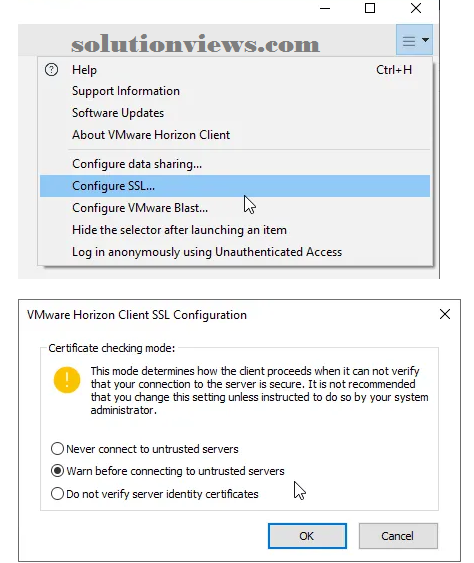Open Support Information menu entry
The width and height of the screenshot is (474, 563).
(235, 91)
